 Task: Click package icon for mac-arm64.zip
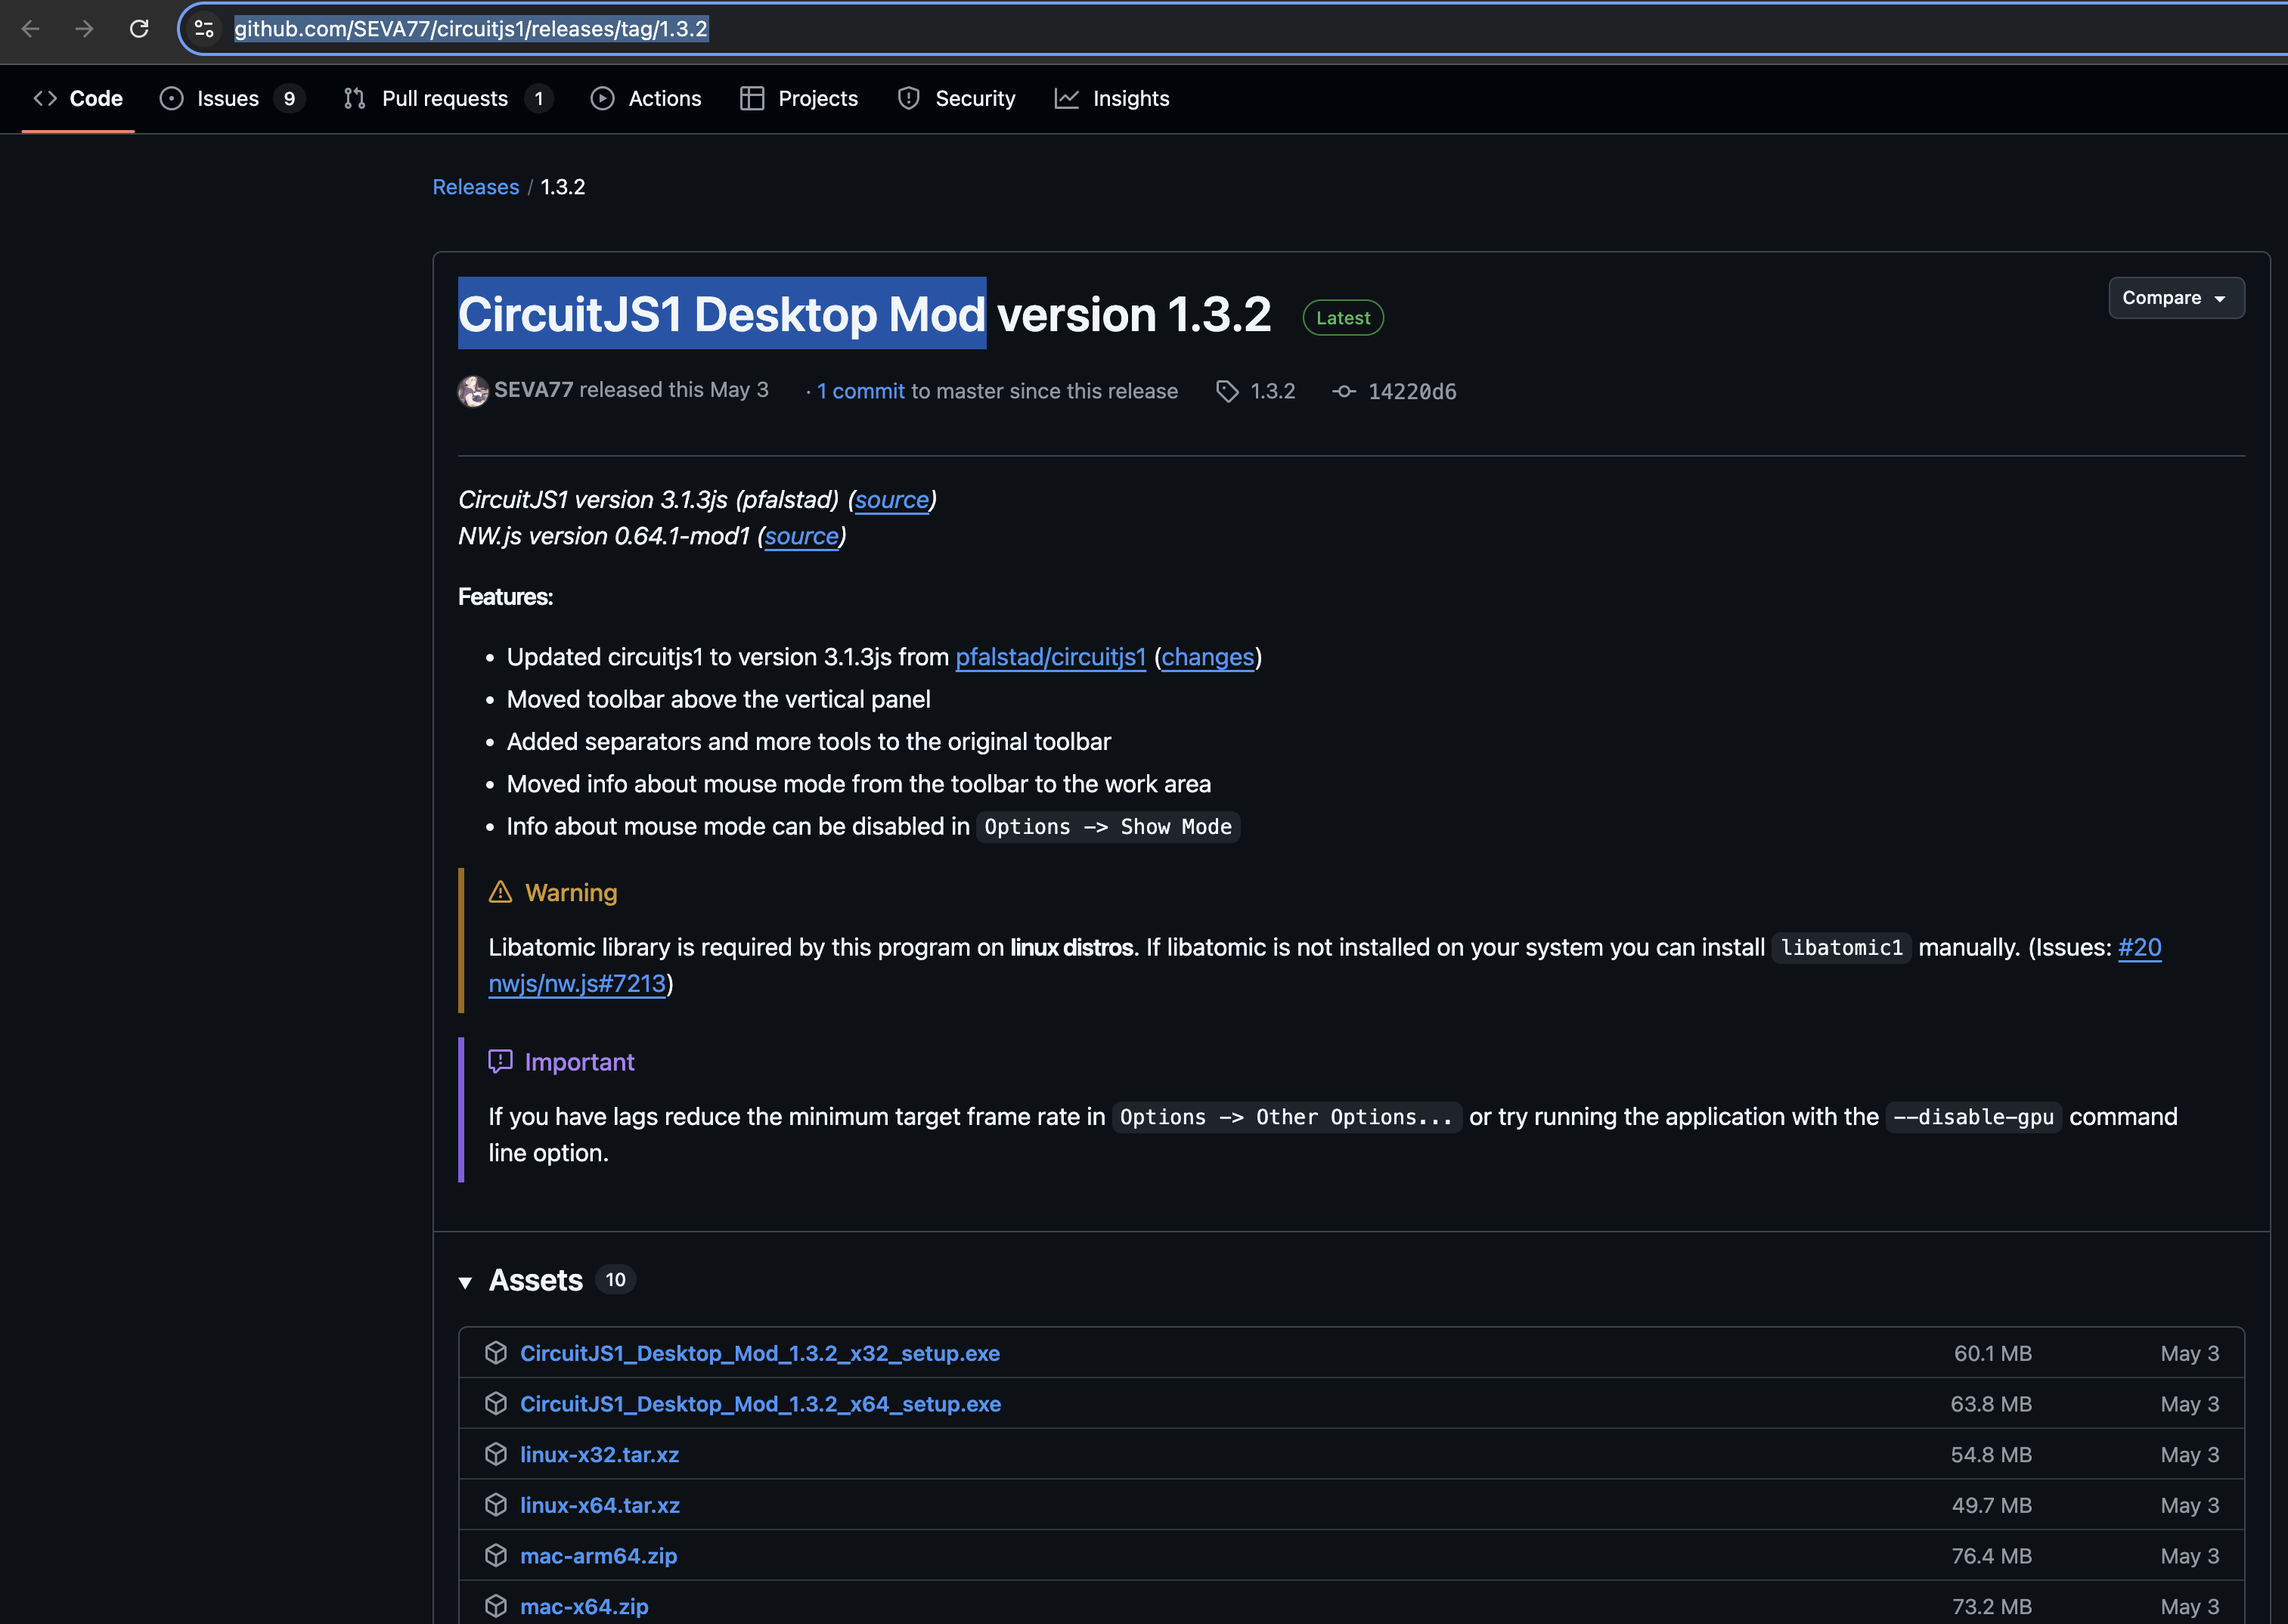pyautogui.click(x=496, y=1555)
